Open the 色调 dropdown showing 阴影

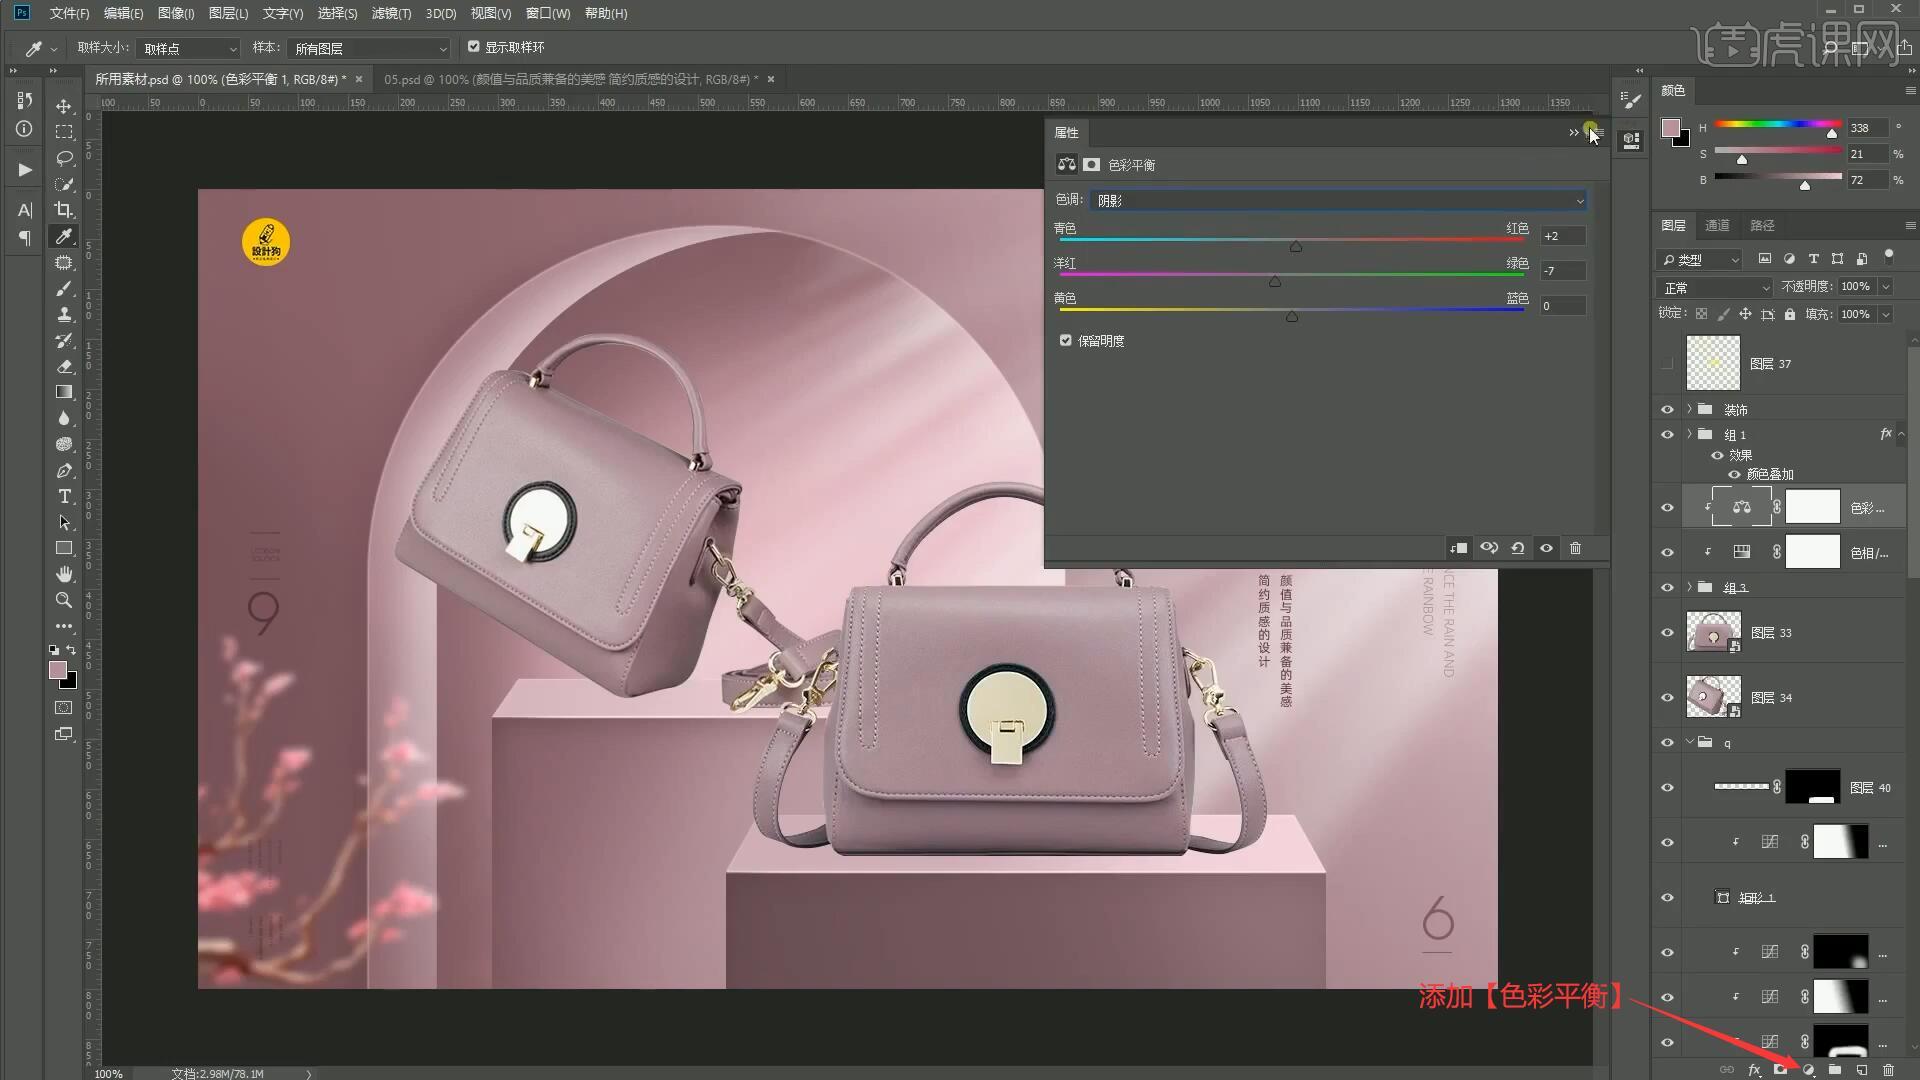point(1338,201)
